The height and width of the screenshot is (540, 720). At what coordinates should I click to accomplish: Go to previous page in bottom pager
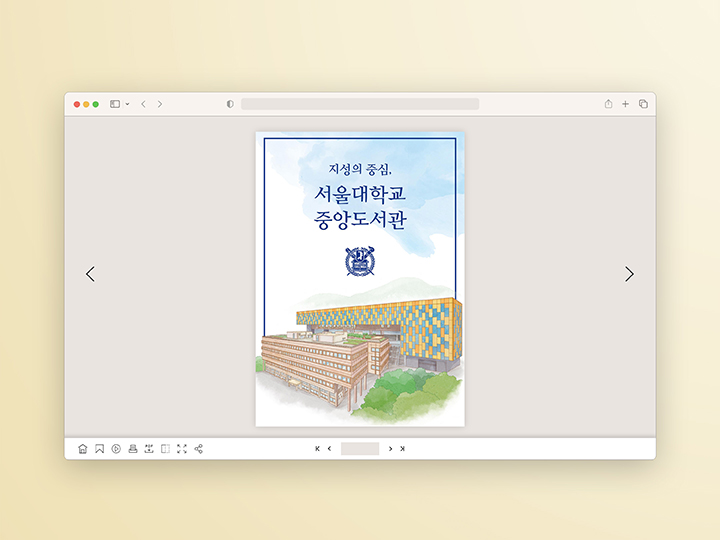(329, 449)
